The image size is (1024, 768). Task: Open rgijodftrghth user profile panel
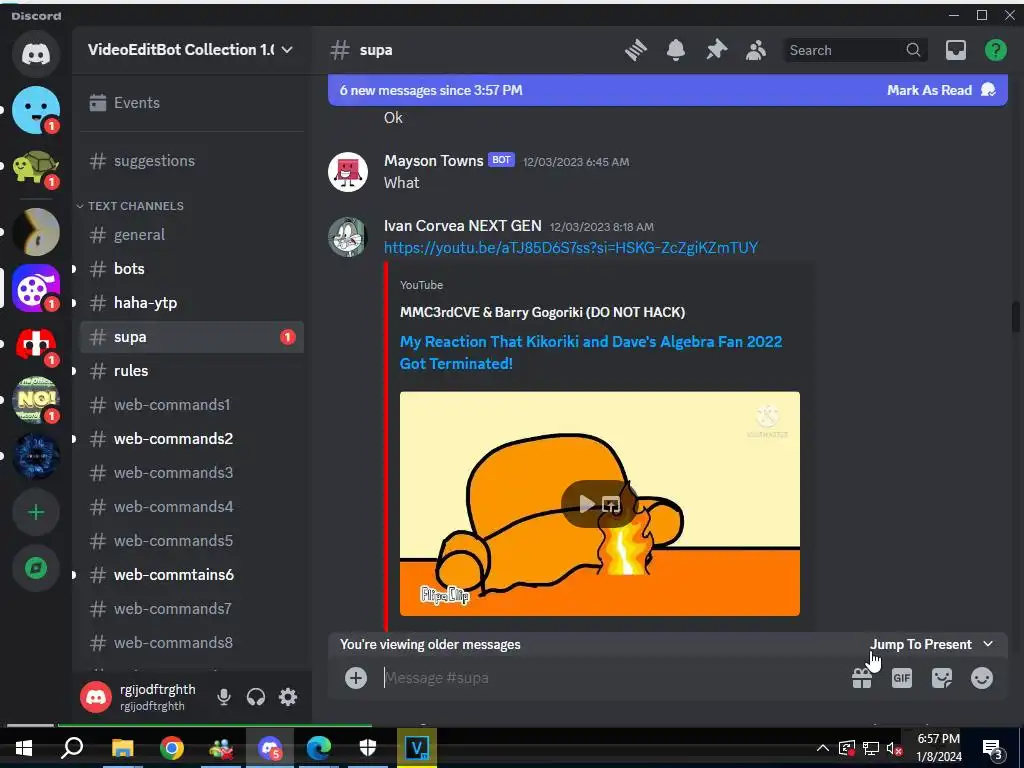tap(140, 697)
